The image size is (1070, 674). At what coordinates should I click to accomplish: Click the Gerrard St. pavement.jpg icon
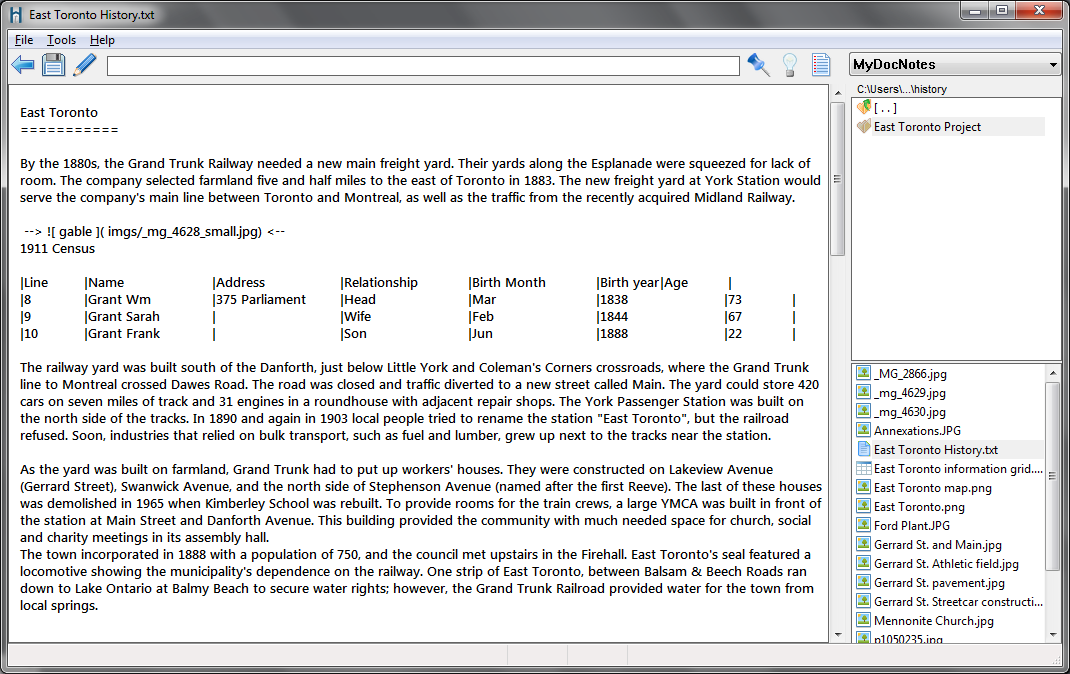tap(863, 583)
